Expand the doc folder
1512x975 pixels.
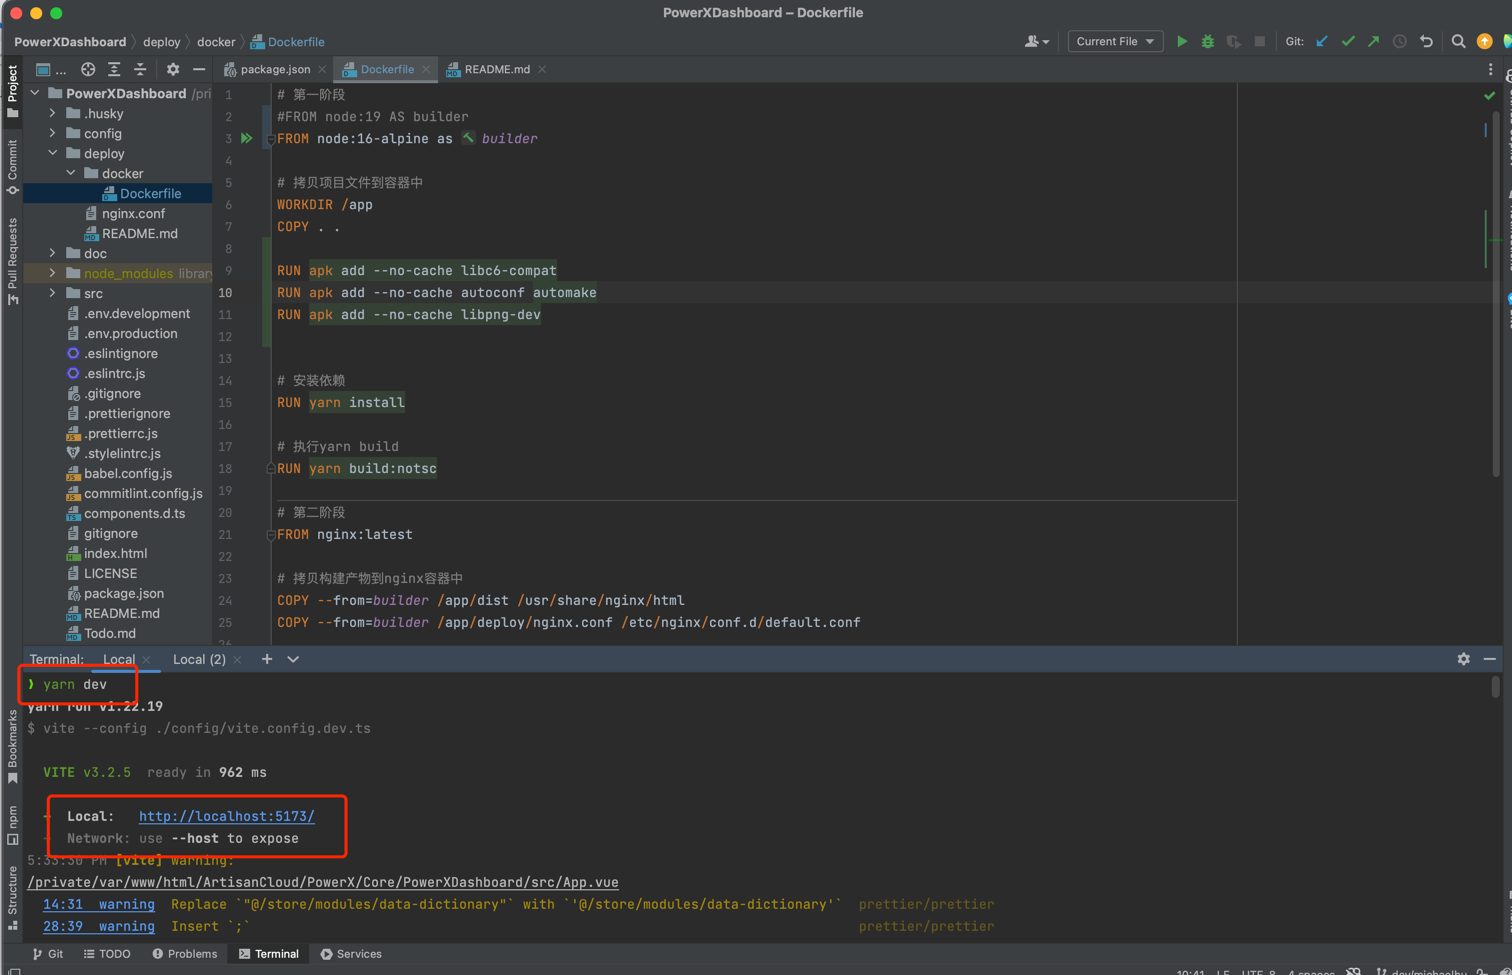pos(53,253)
